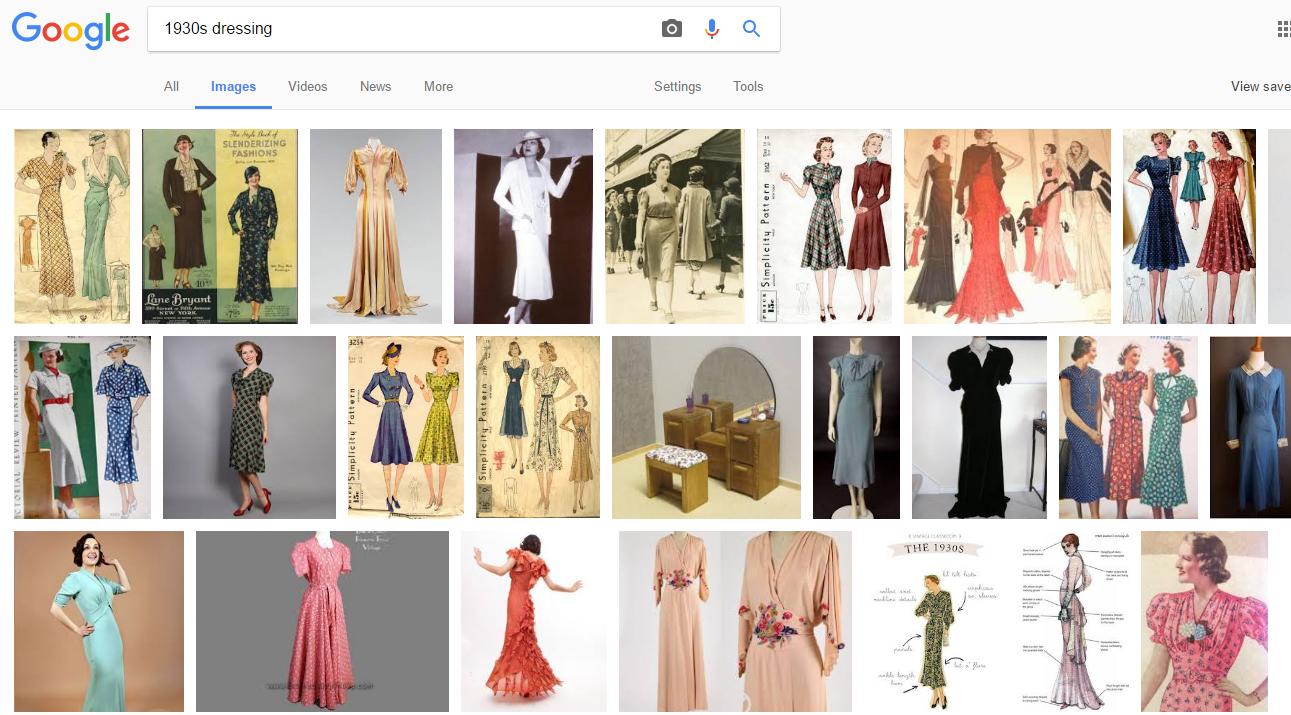Open the pink floral dress on grey background
This screenshot has height=715, width=1291.
(322, 622)
